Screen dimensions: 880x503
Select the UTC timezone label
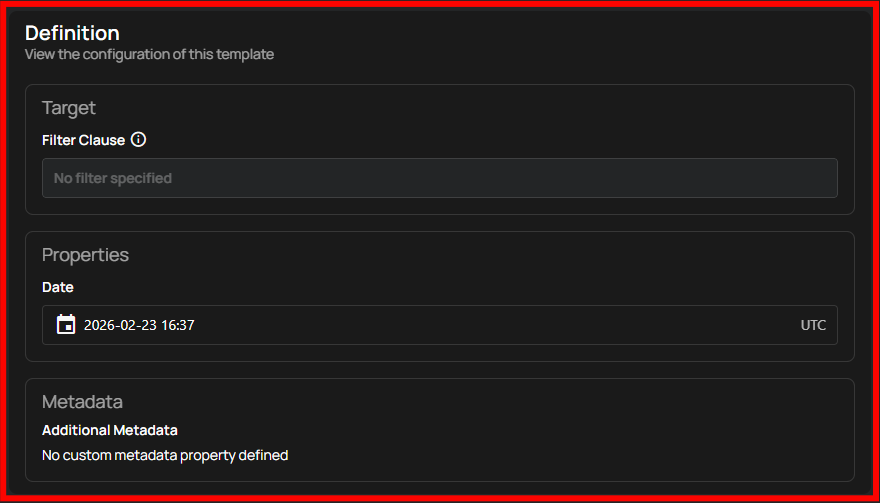click(x=813, y=325)
